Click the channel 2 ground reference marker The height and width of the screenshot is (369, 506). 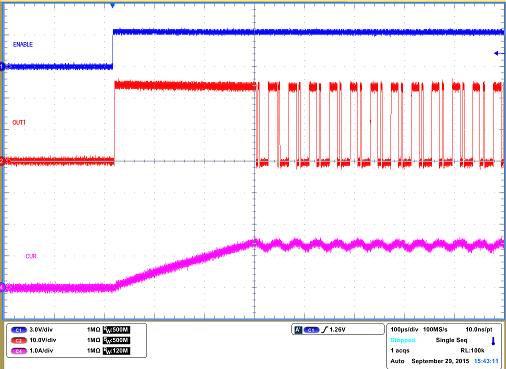(x=2, y=161)
